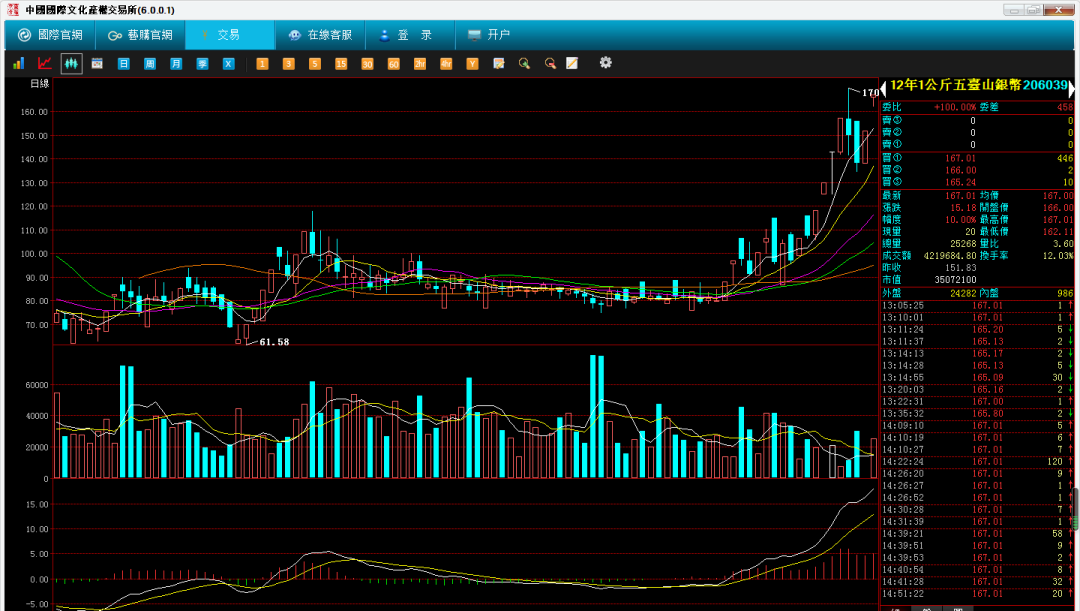Select quarterly (季) period button
Image resolution: width=1080 pixels, height=611 pixels.
(202, 63)
